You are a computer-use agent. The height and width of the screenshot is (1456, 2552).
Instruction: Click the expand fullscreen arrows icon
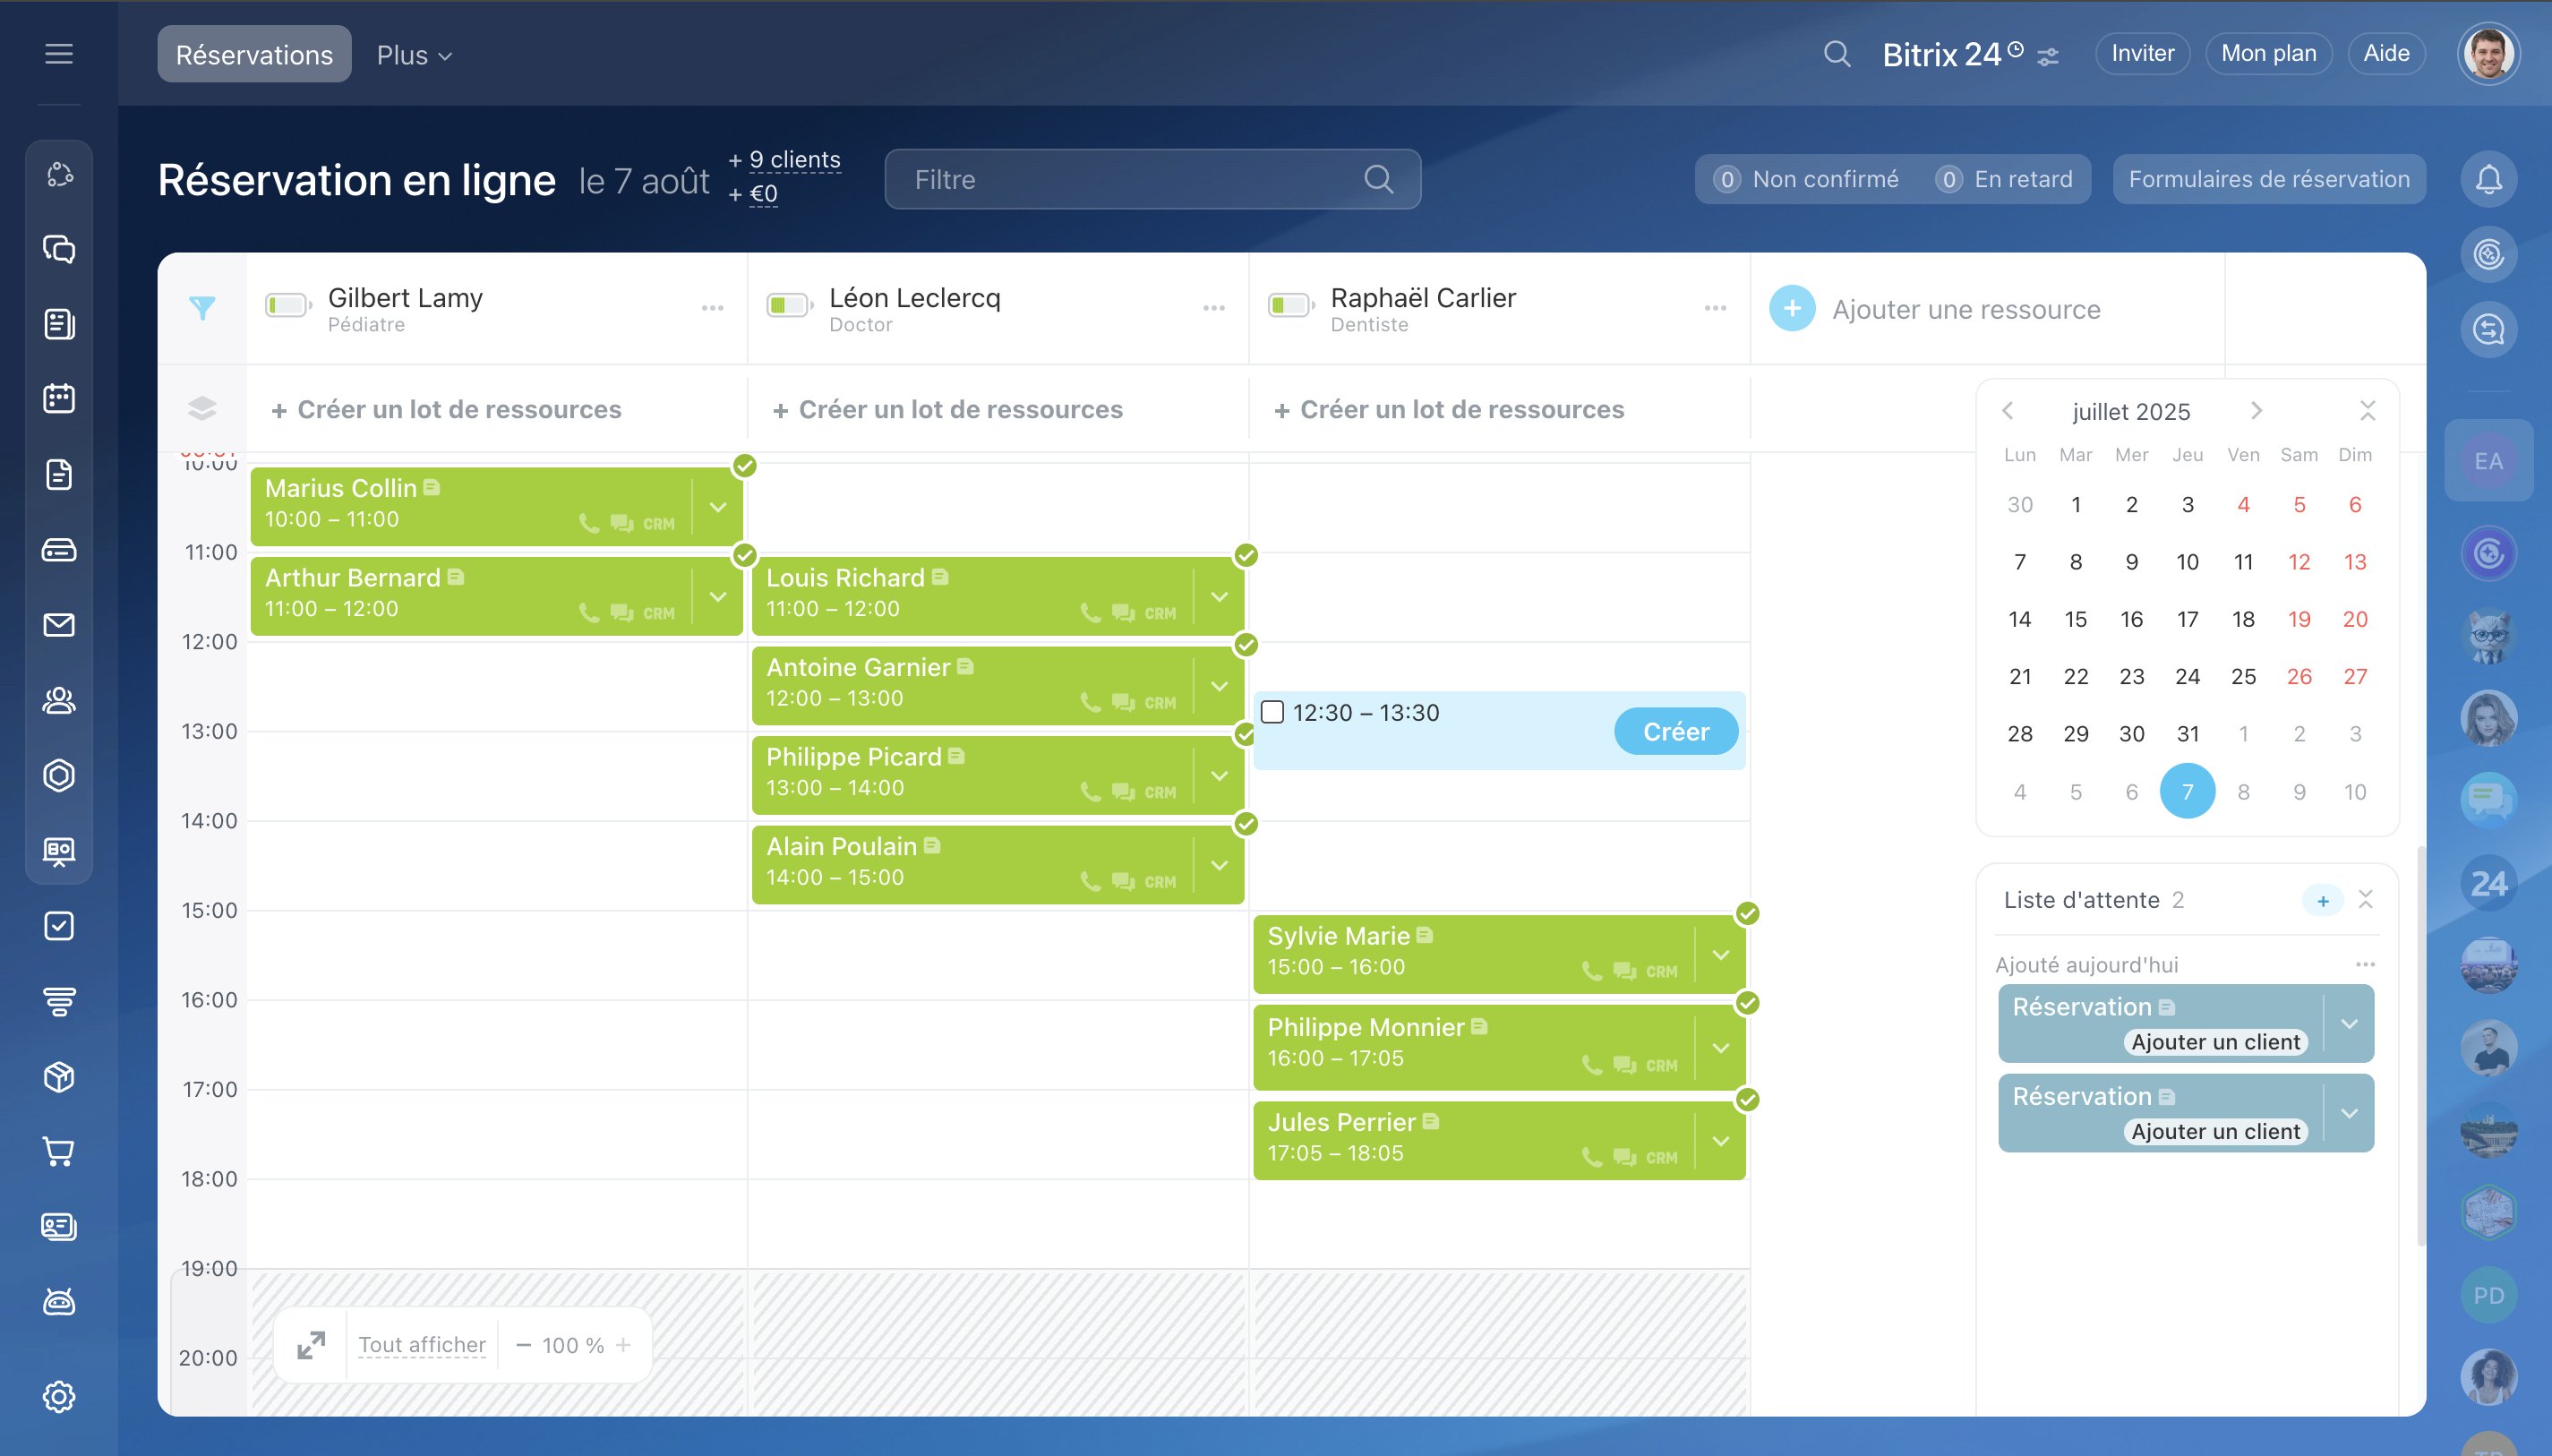[x=311, y=1345]
